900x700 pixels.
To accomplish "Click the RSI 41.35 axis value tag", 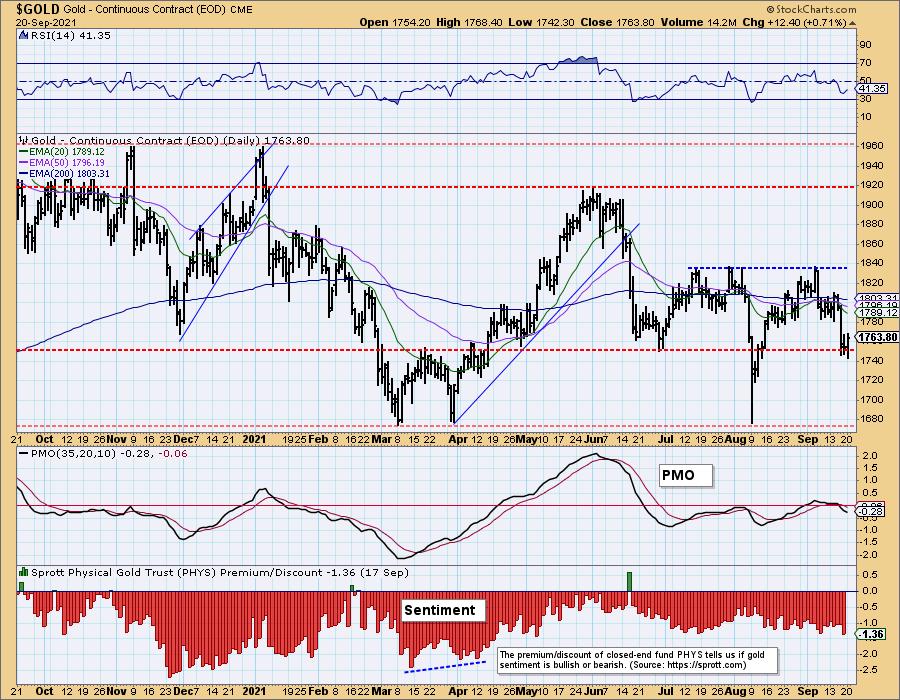I will pos(872,88).
